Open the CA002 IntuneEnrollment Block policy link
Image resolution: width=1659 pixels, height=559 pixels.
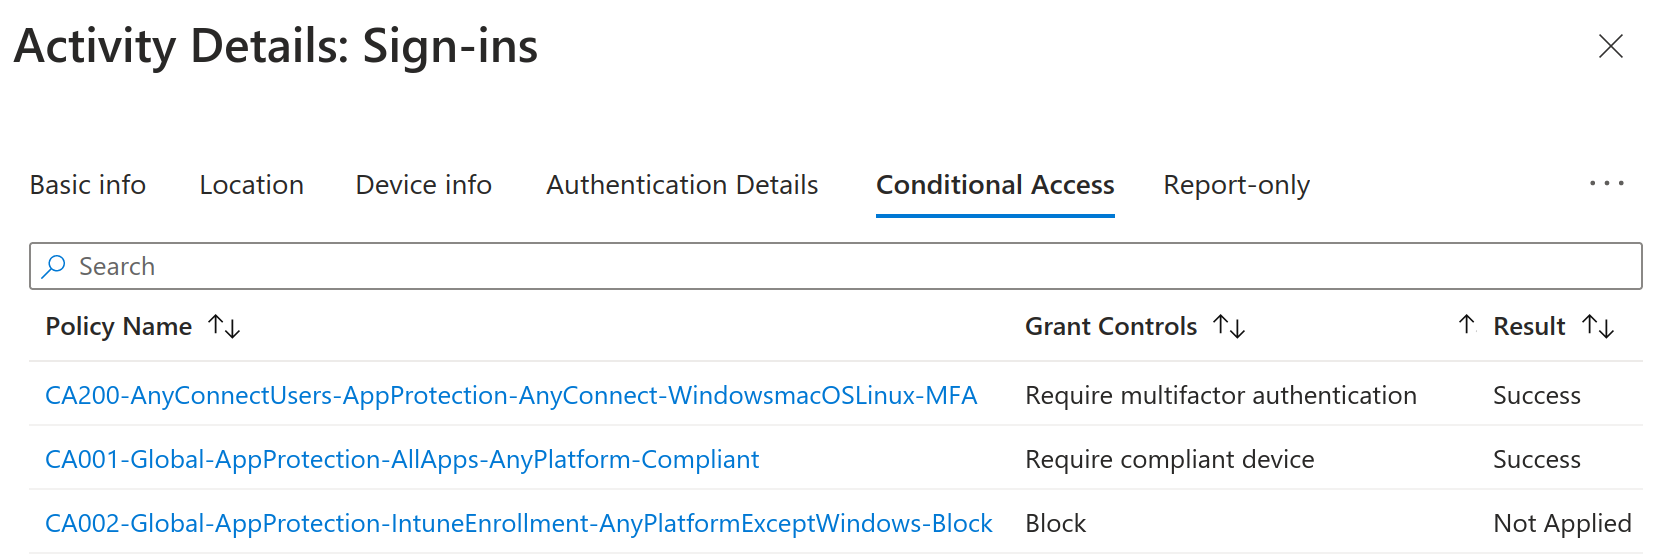pos(519,523)
